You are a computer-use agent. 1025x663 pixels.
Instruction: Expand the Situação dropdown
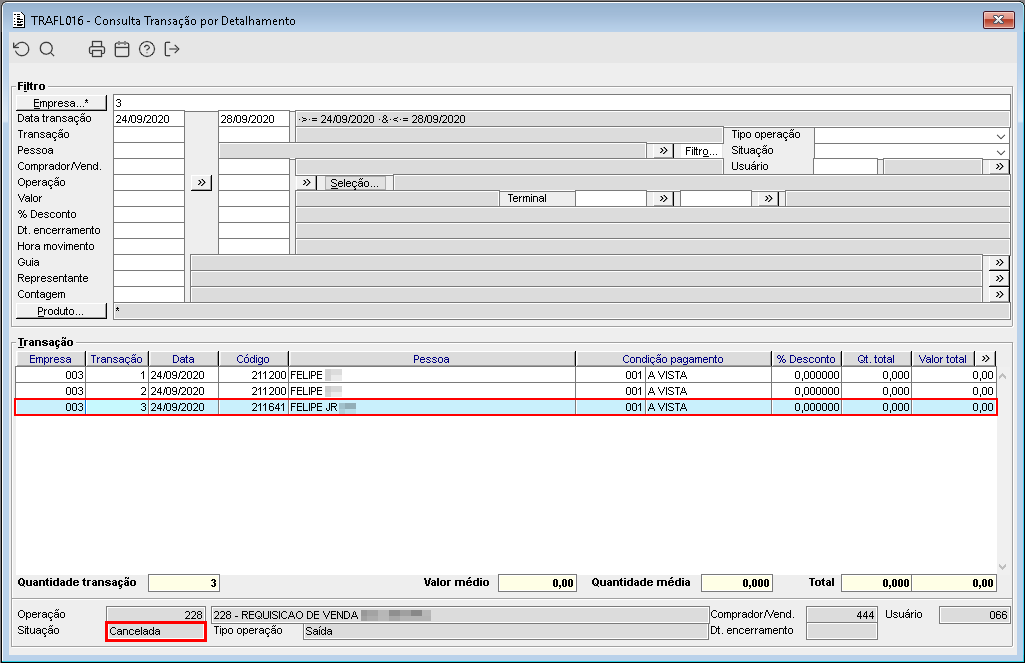tap(1001, 152)
